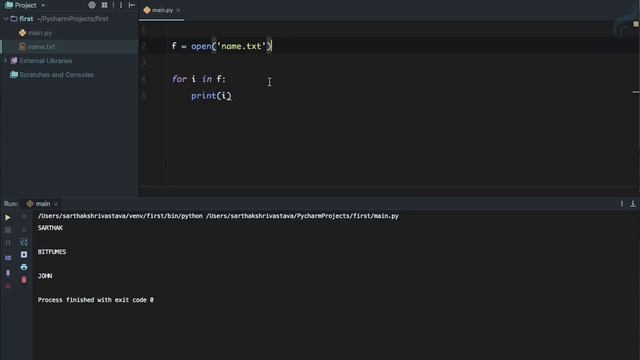Open Run panel options menu icon
This screenshot has width=640, height=360.
pos(622,203)
